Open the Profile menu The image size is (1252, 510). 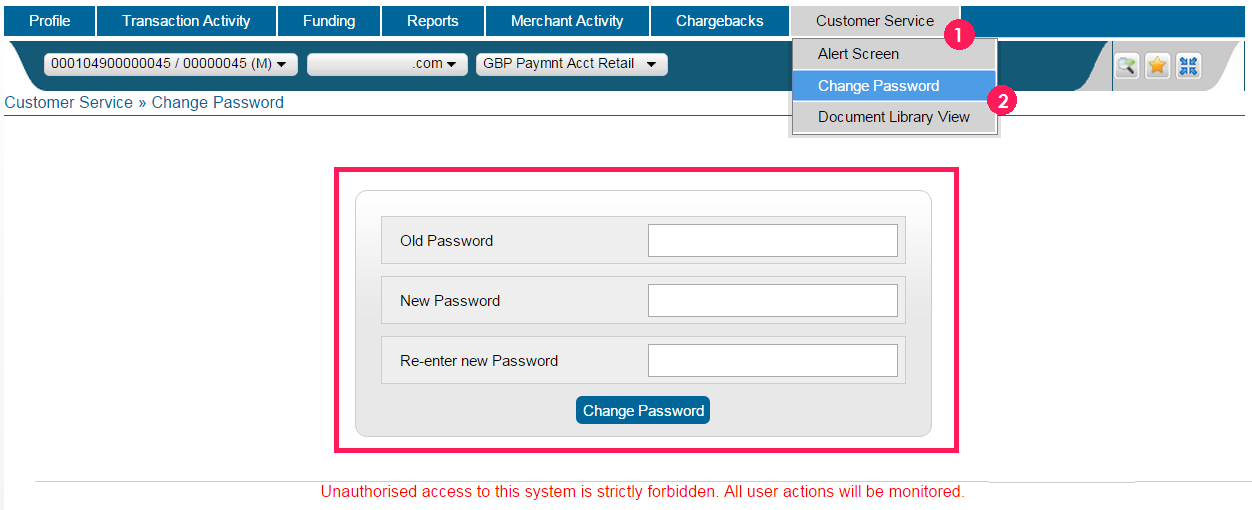(50, 21)
